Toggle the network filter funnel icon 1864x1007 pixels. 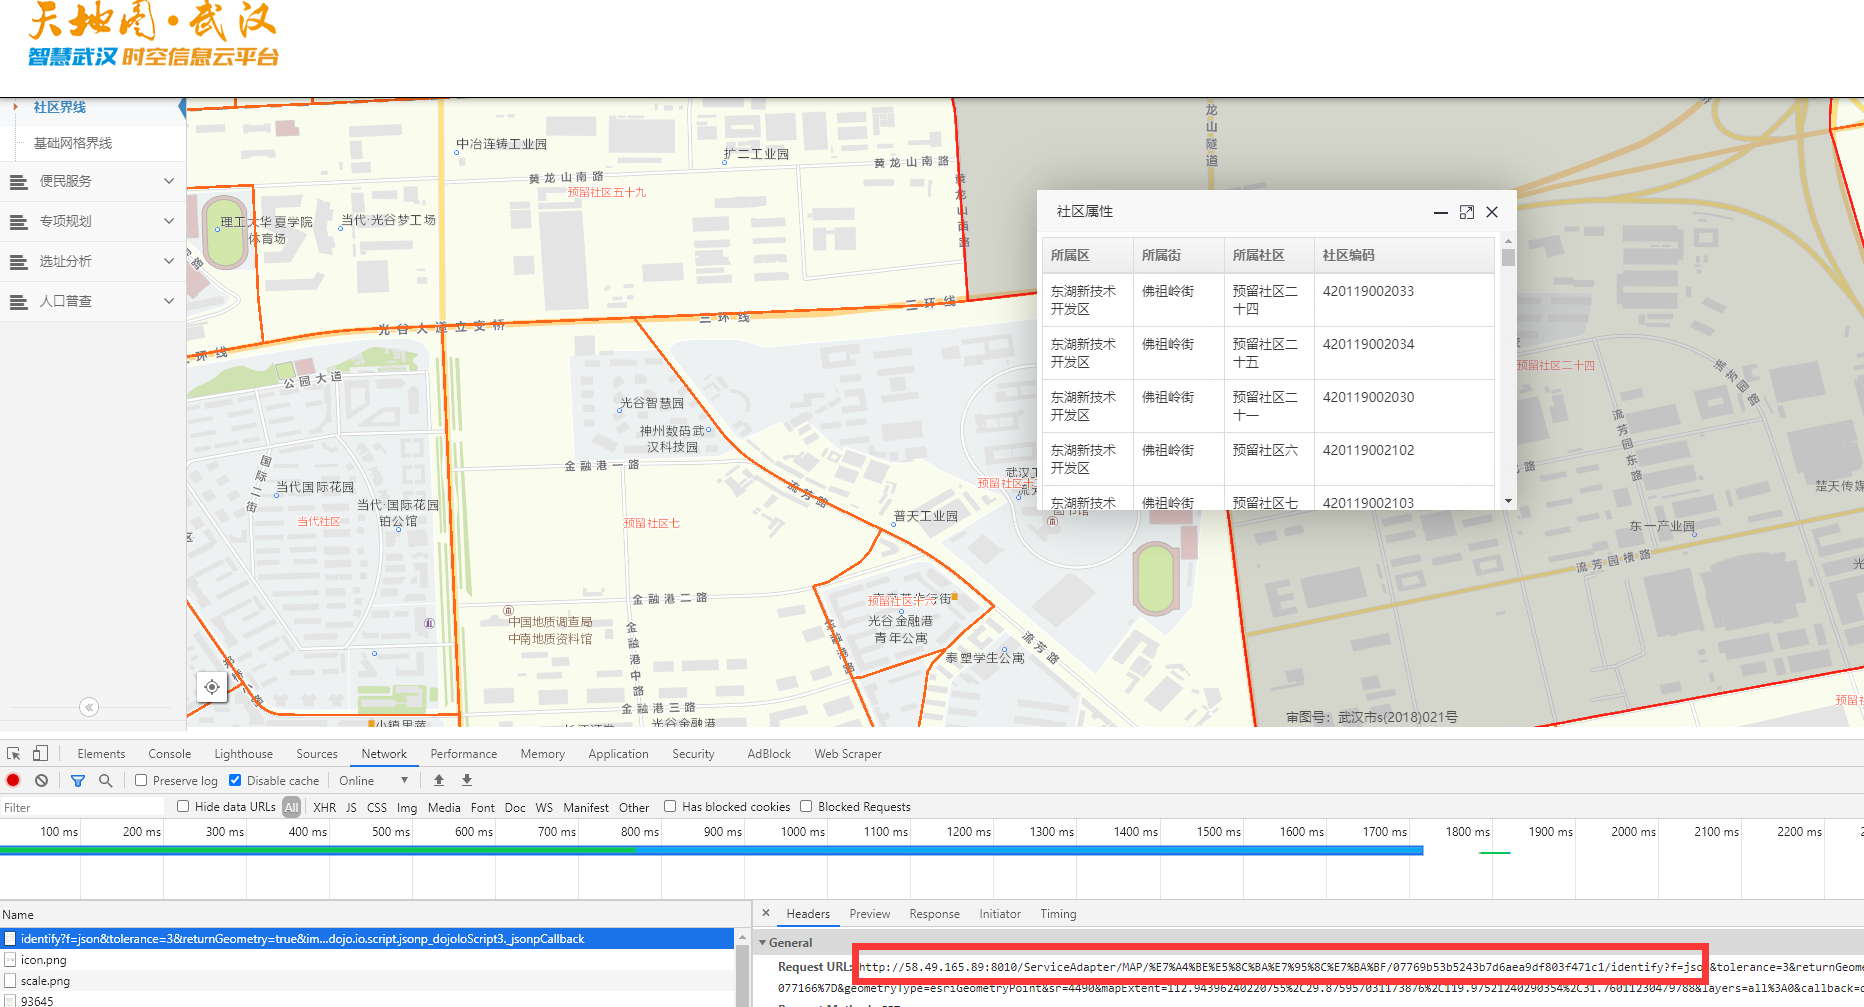tap(78, 780)
